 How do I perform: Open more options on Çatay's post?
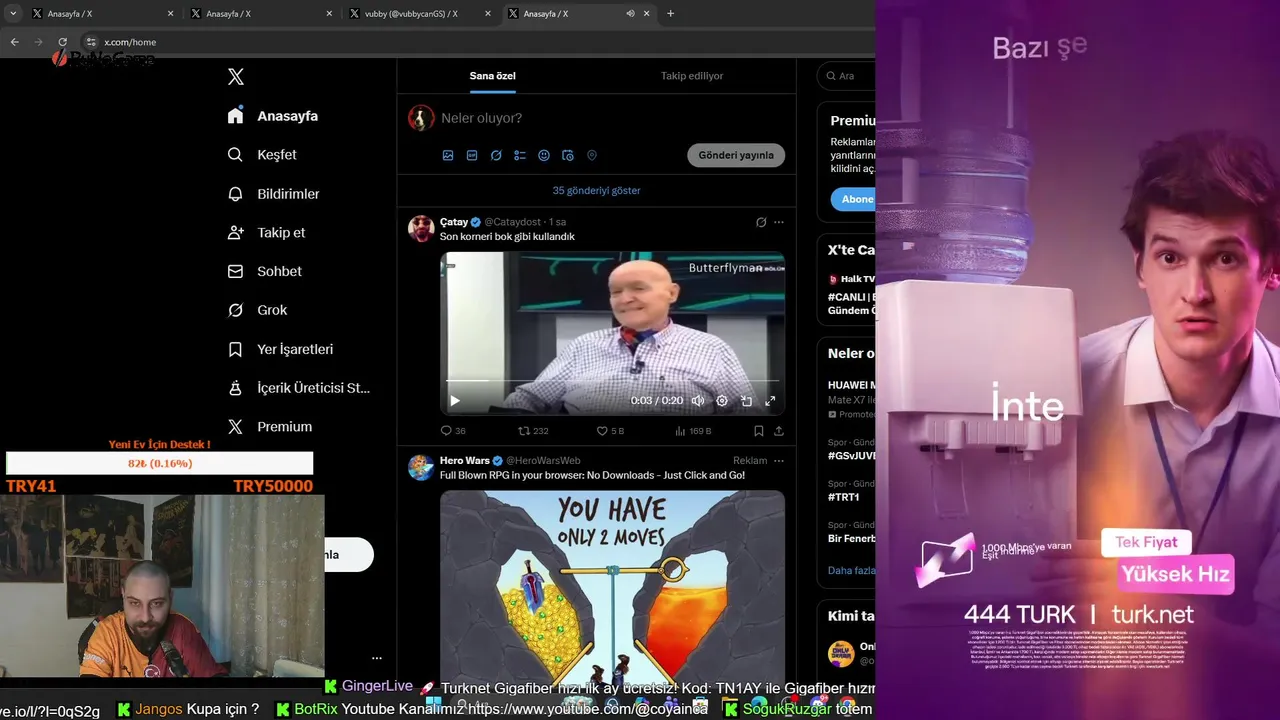point(779,222)
